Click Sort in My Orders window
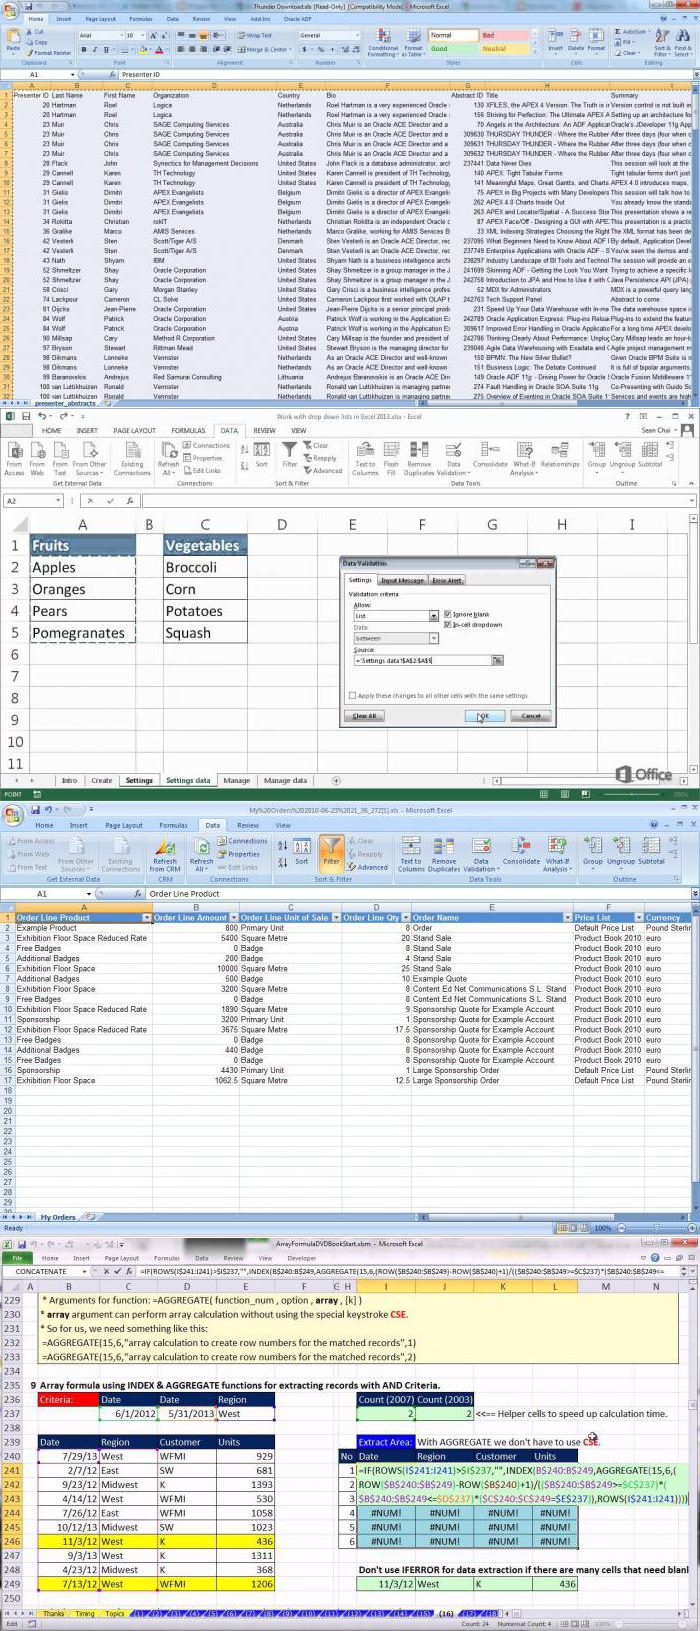Screen dimensions: 700x1631 pyautogui.click(x=301, y=850)
